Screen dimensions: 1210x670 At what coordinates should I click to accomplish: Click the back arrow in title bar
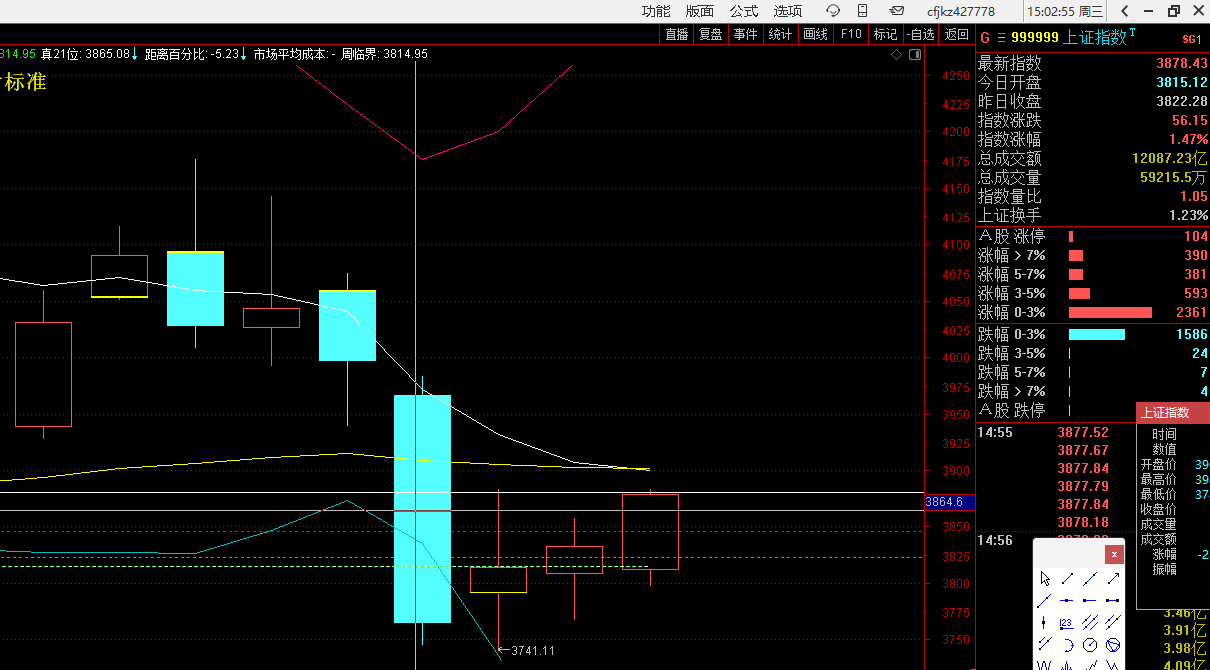(1125, 11)
